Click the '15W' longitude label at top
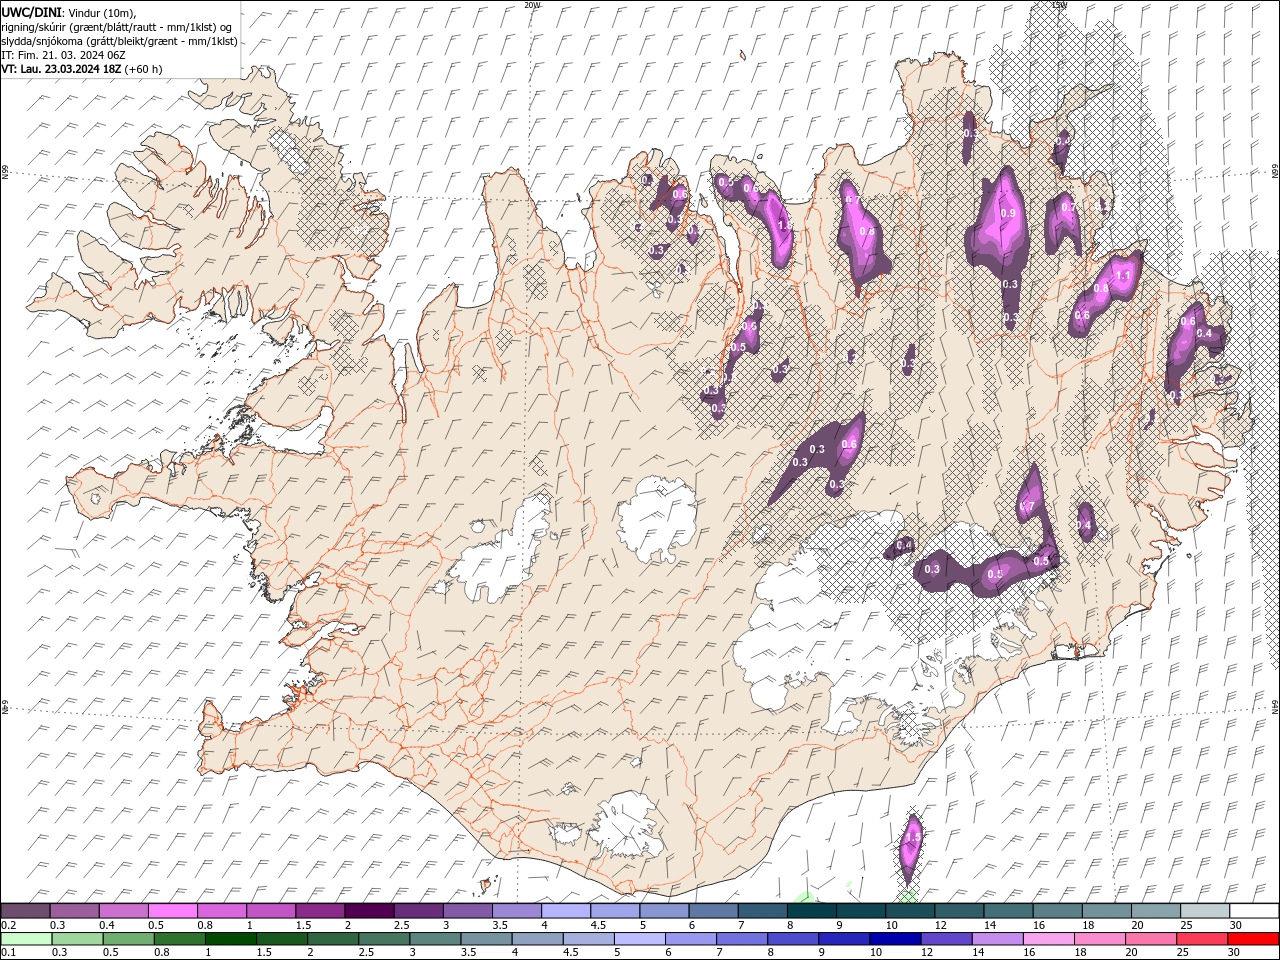 click(1059, 5)
